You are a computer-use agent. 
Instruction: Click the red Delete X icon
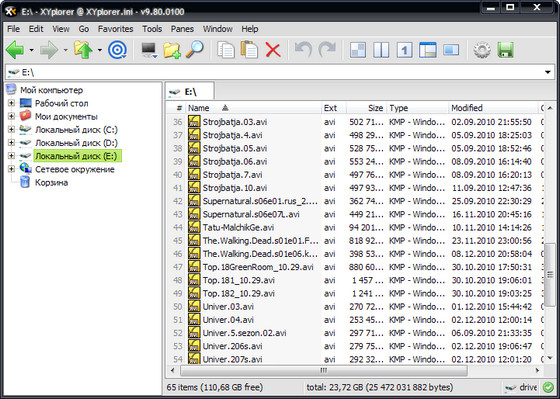click(273, 50)
